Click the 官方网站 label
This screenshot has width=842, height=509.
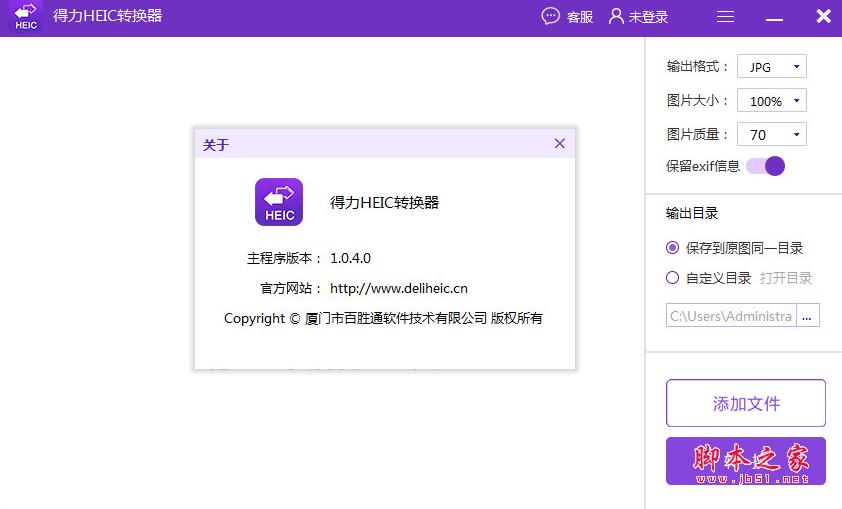click(x=291, y=288)
